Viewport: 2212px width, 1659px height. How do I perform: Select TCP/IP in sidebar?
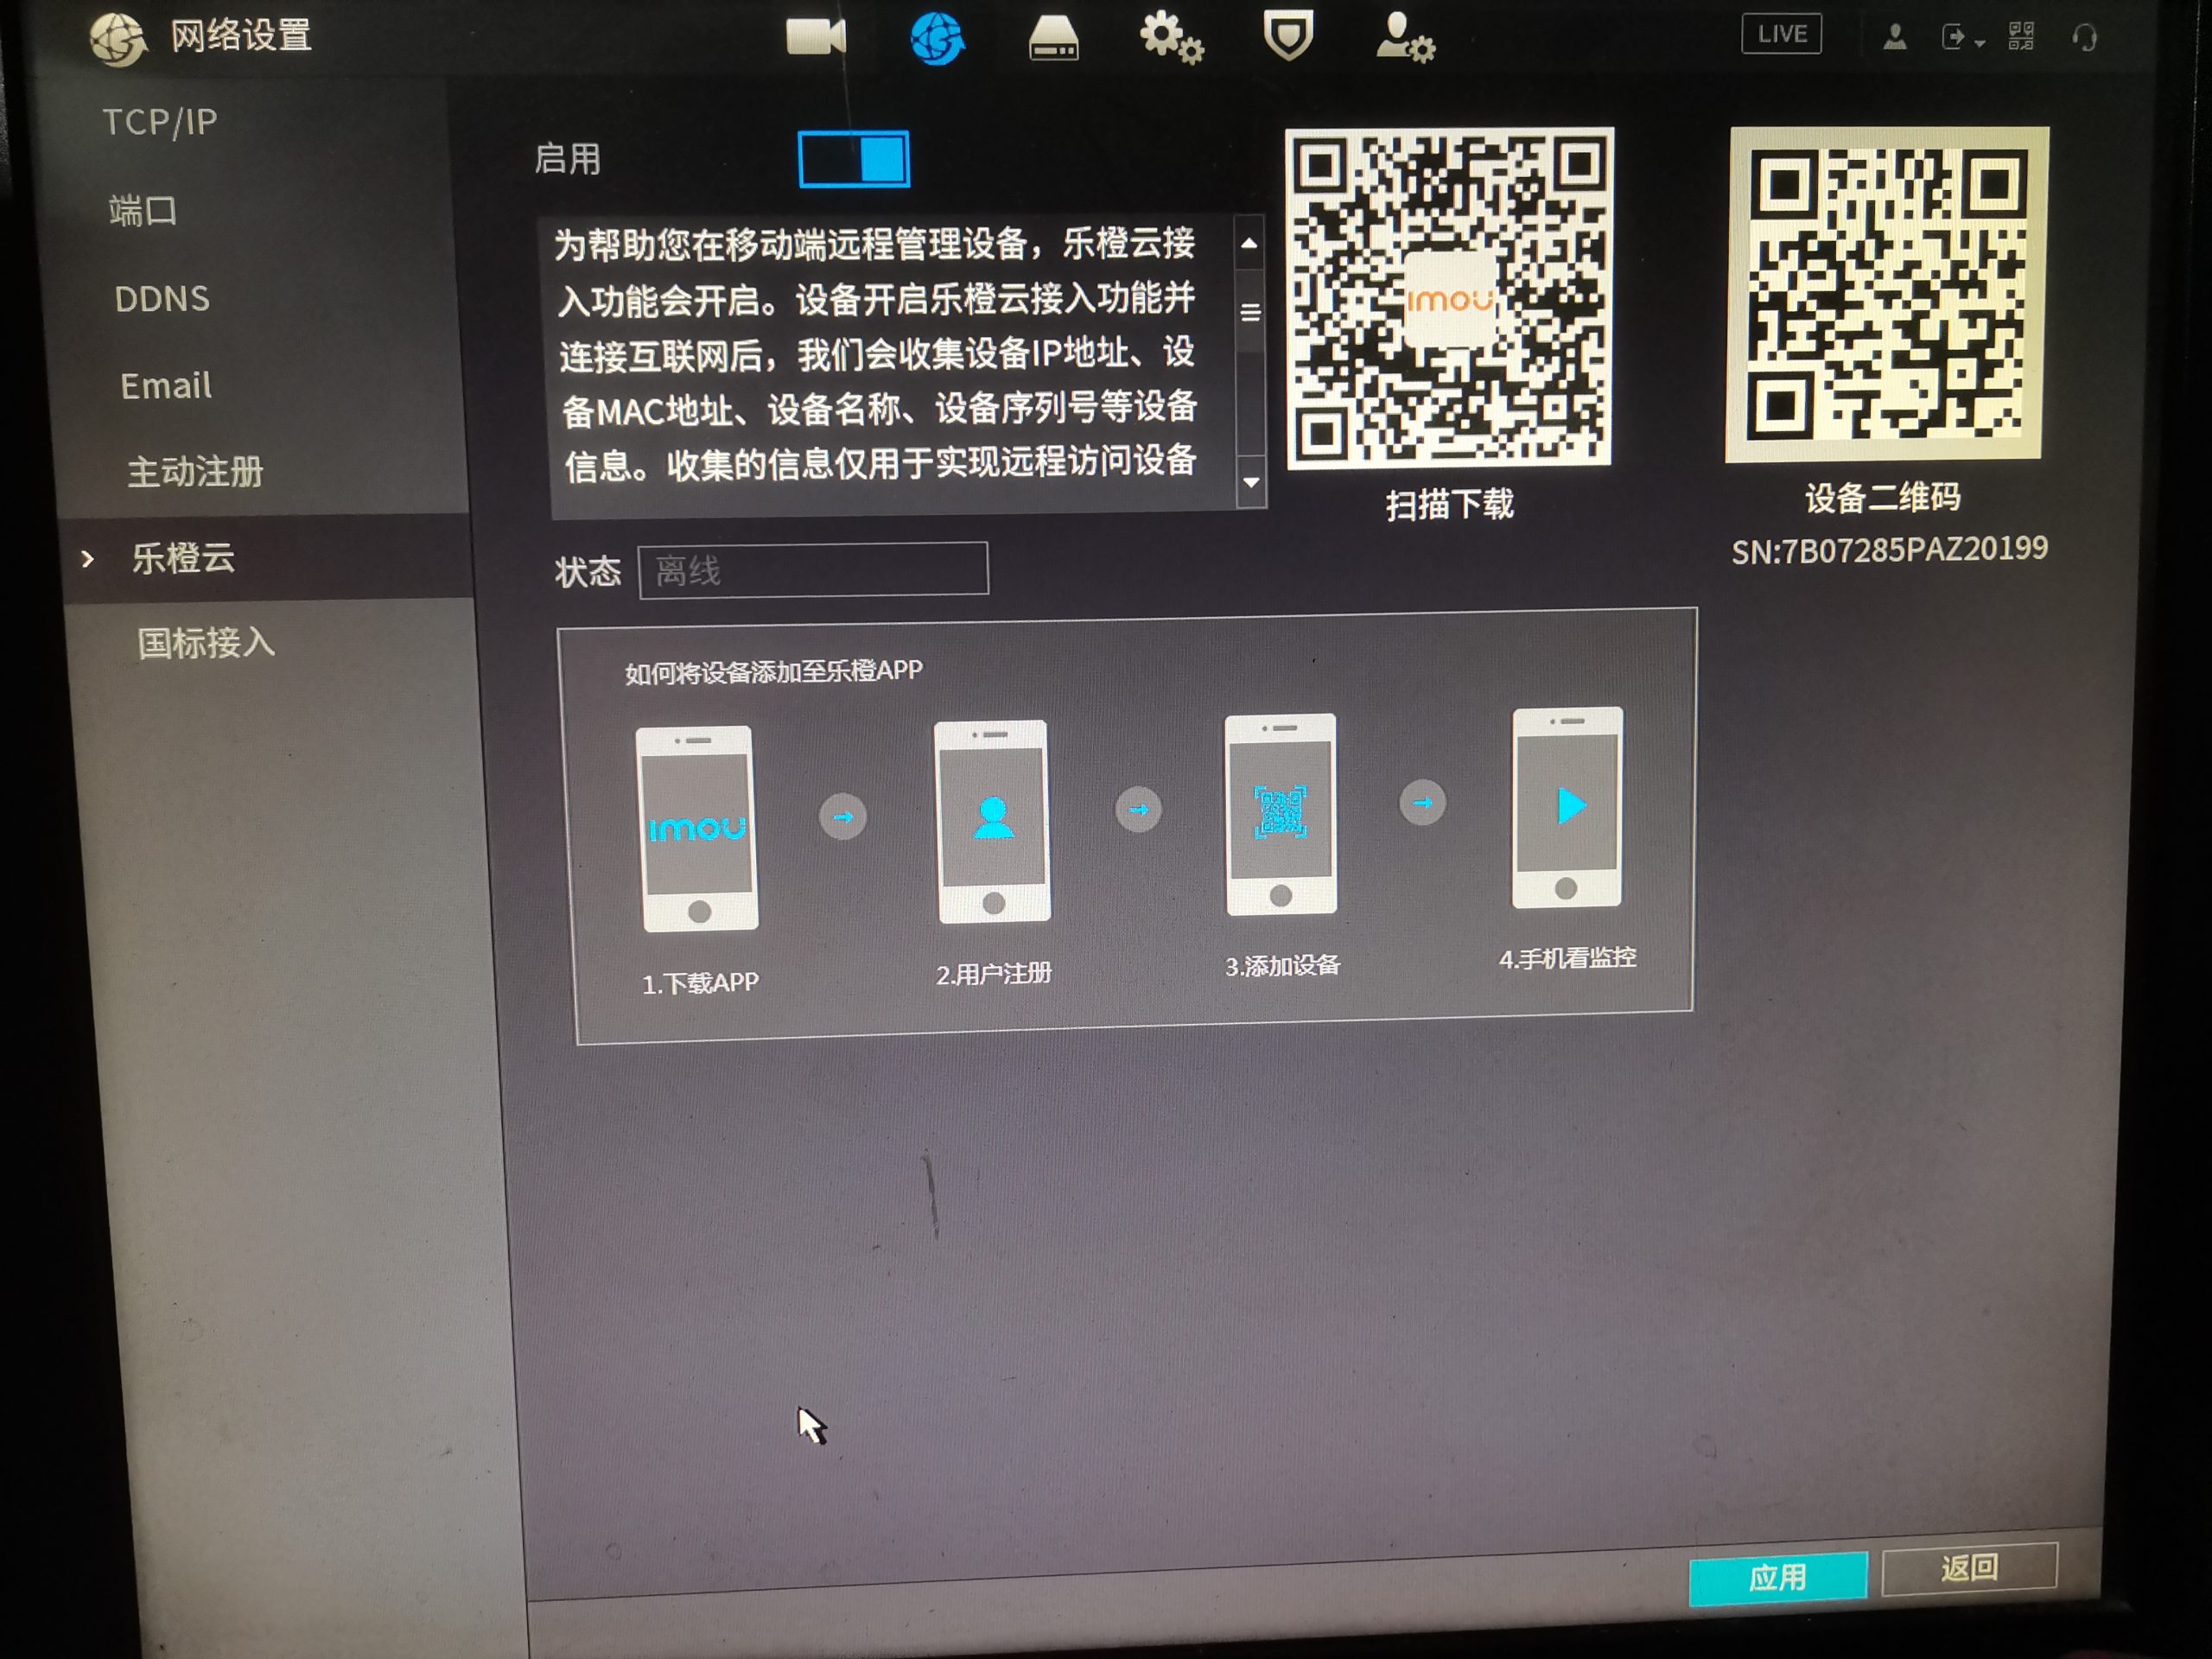click(x=160, y=122)
